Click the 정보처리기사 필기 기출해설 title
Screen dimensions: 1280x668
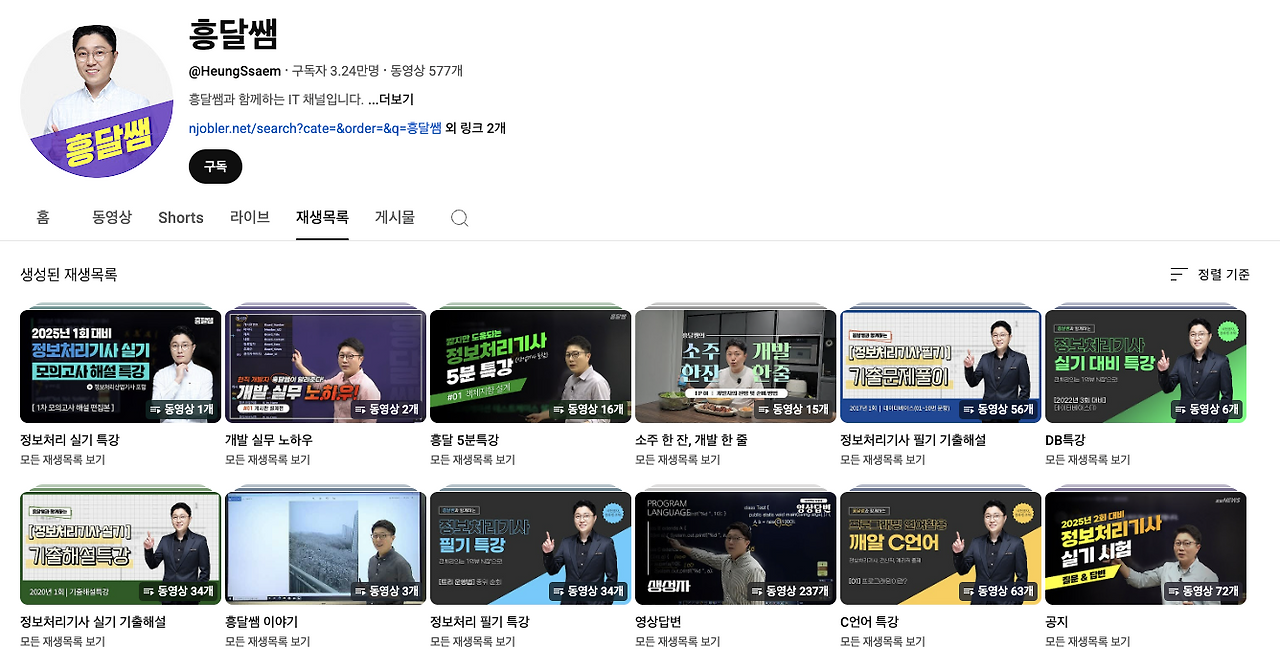tap(913, 440)
